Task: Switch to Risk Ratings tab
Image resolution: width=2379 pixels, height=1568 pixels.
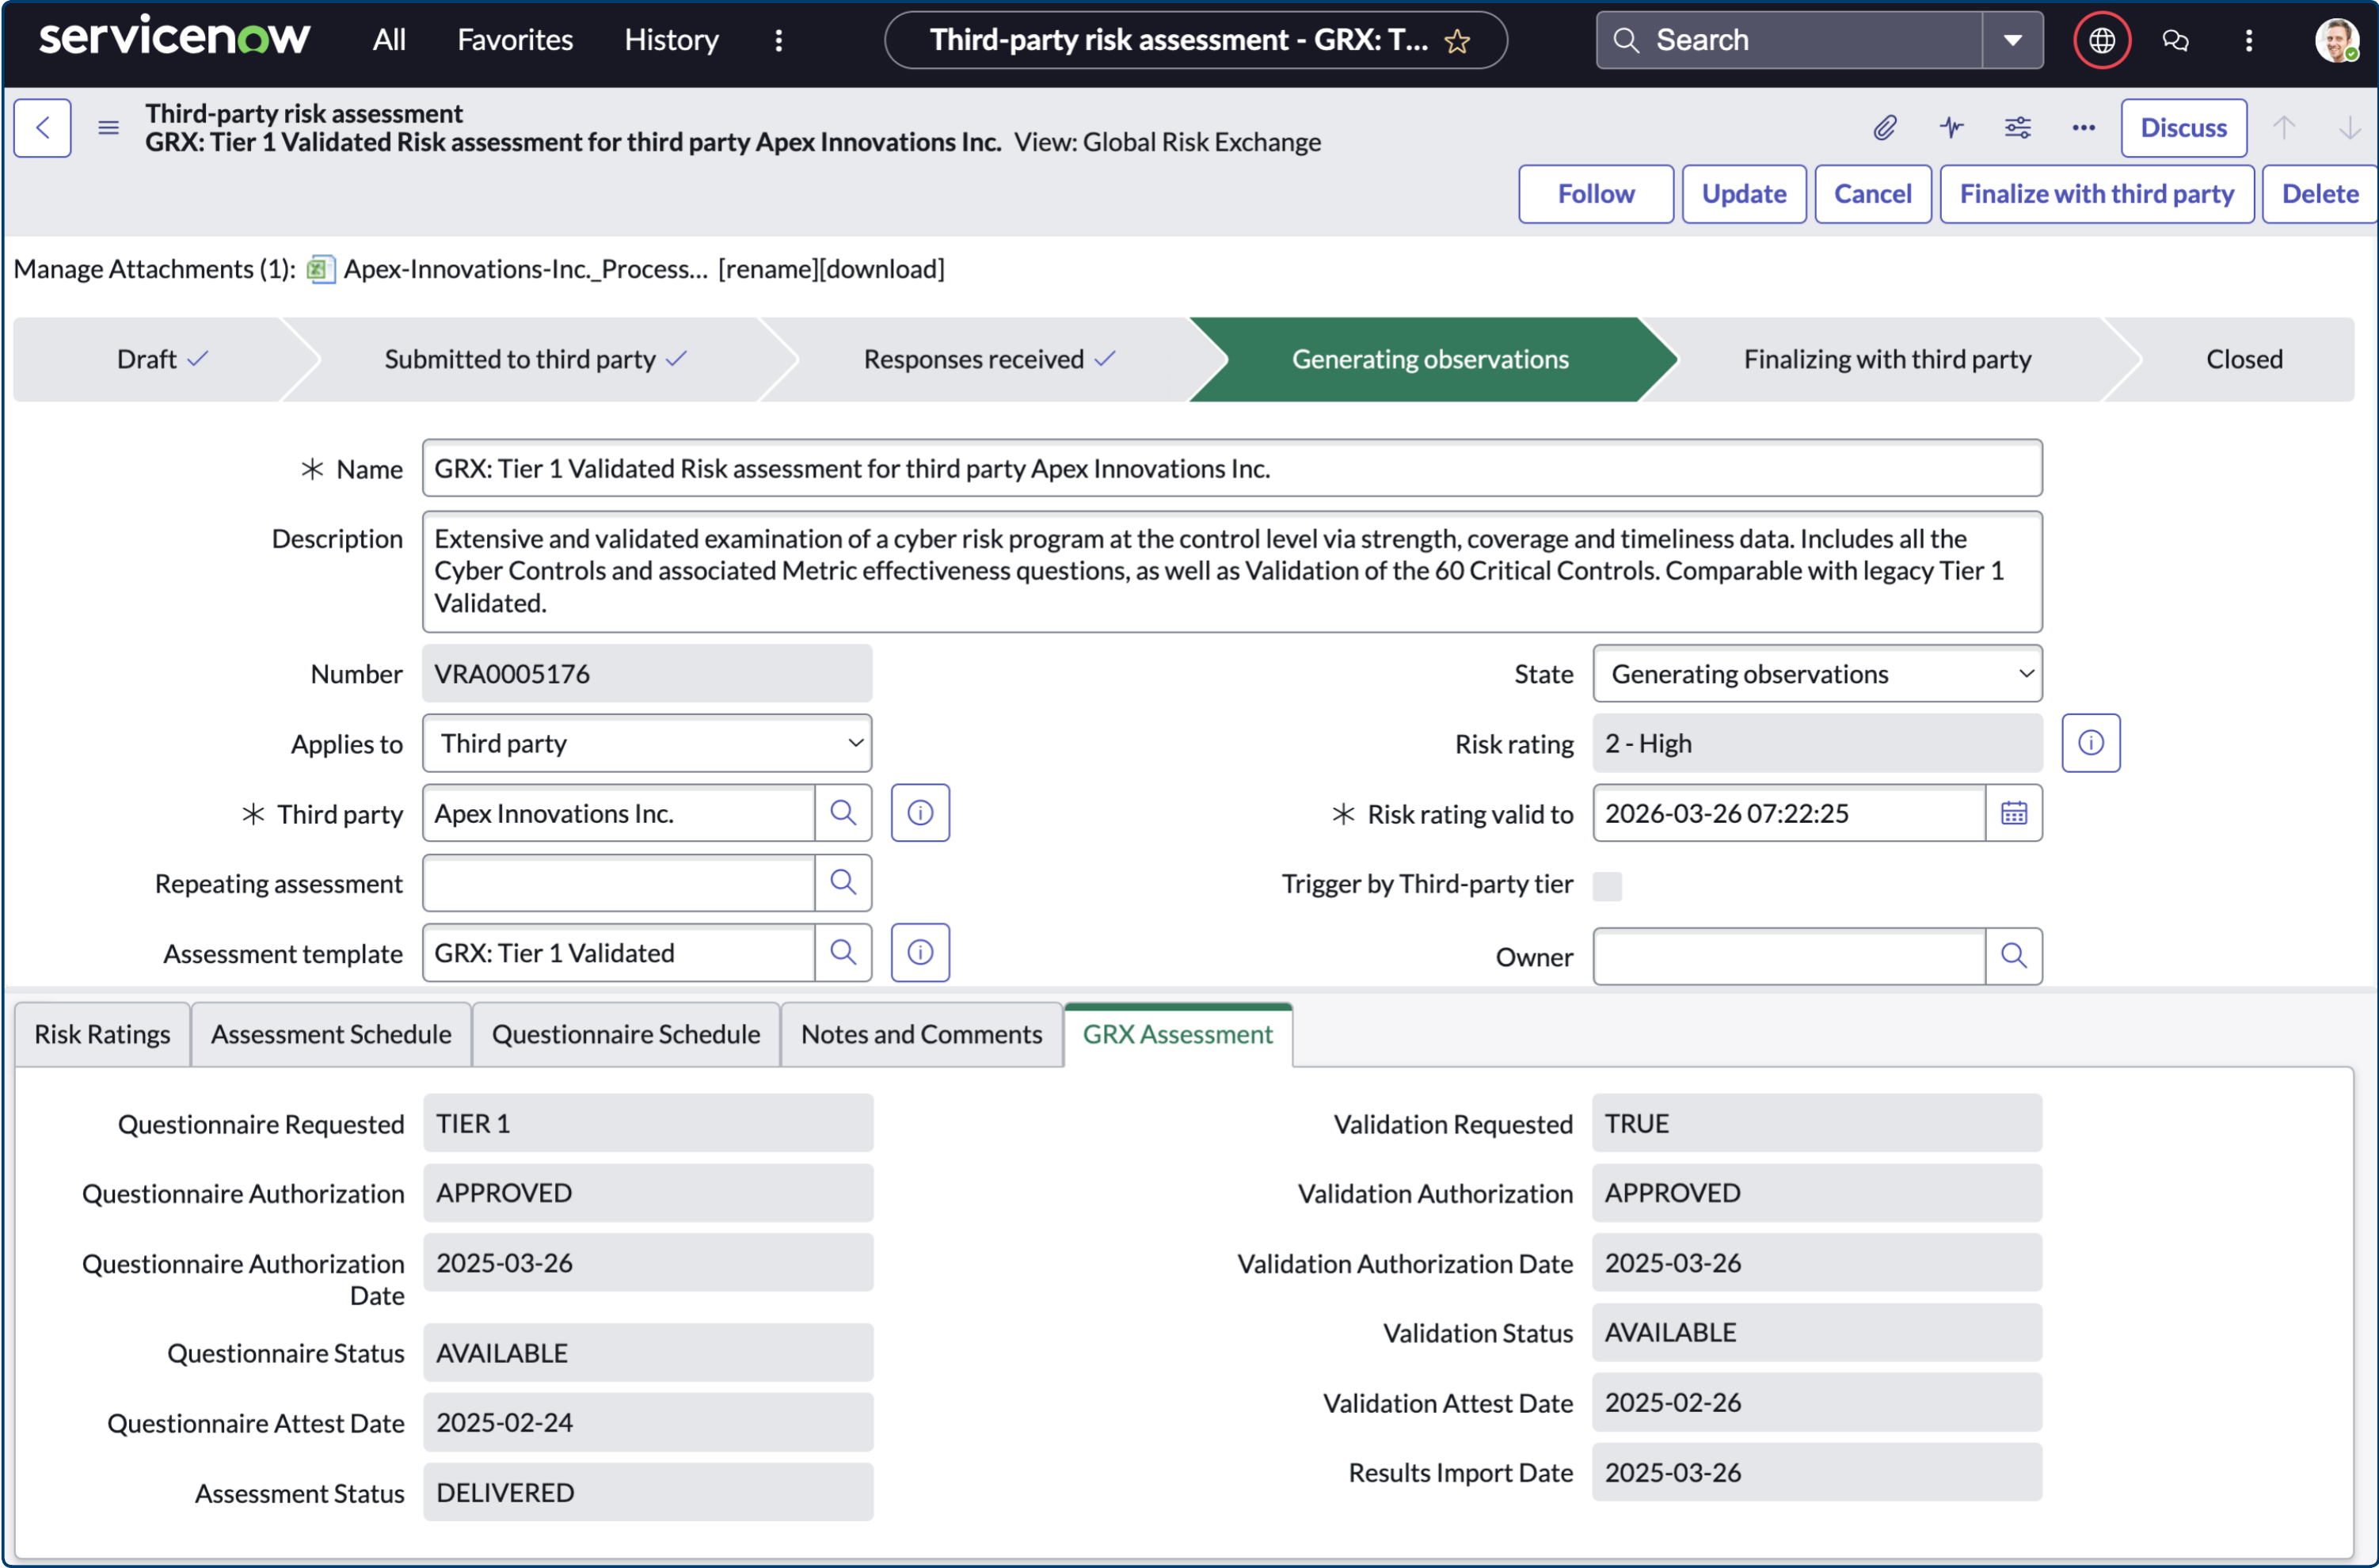Action: [x=102, y=1034]
